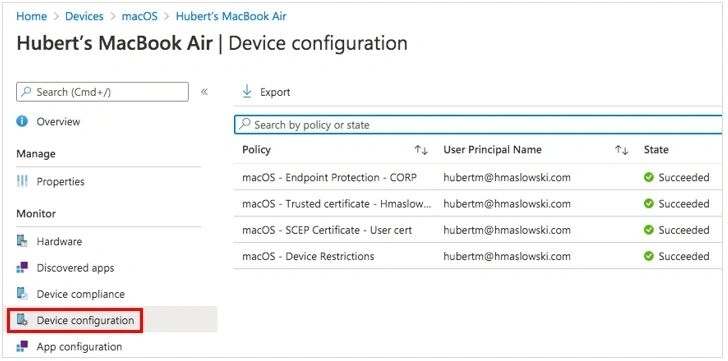728x361 pixels.
Task: Open macOS - SCEP Certificate - User cert
Action: coord(327,230)
